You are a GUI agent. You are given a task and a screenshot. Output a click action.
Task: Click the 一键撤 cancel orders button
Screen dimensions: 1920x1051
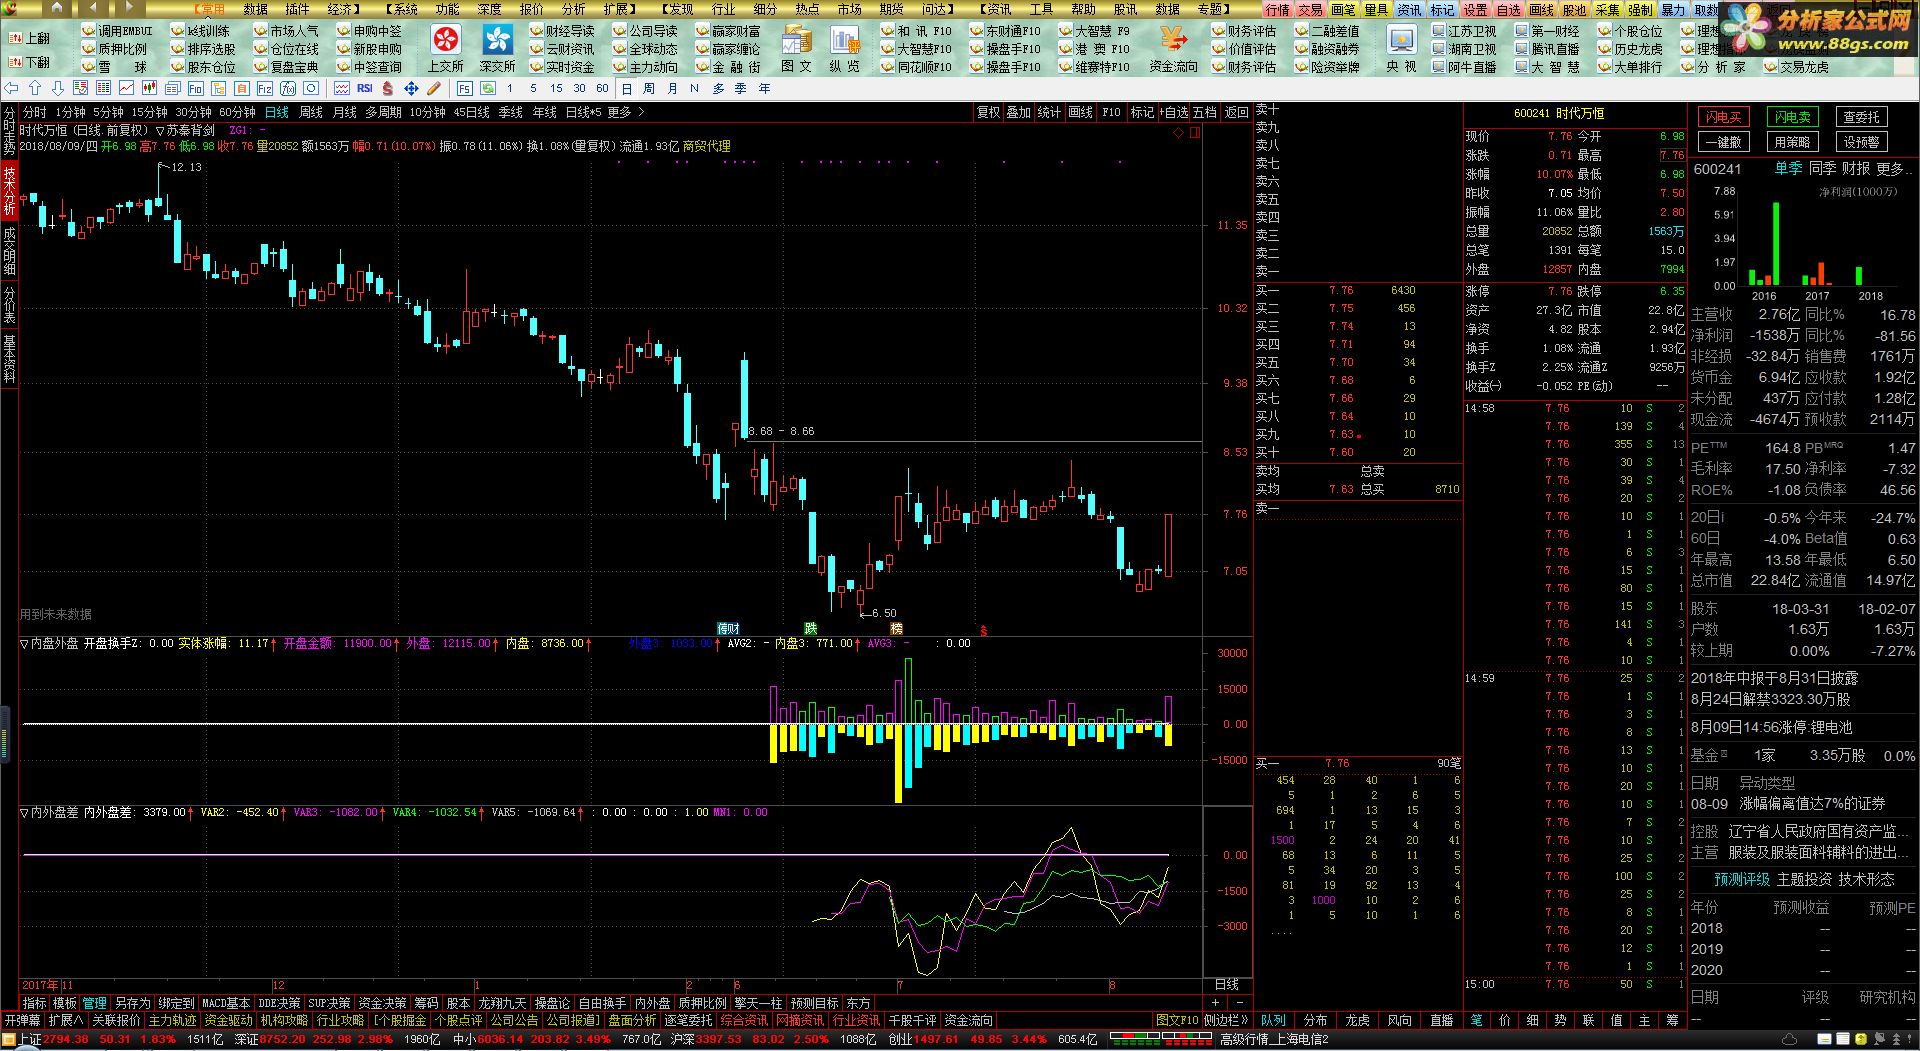tap(1723, 142)
